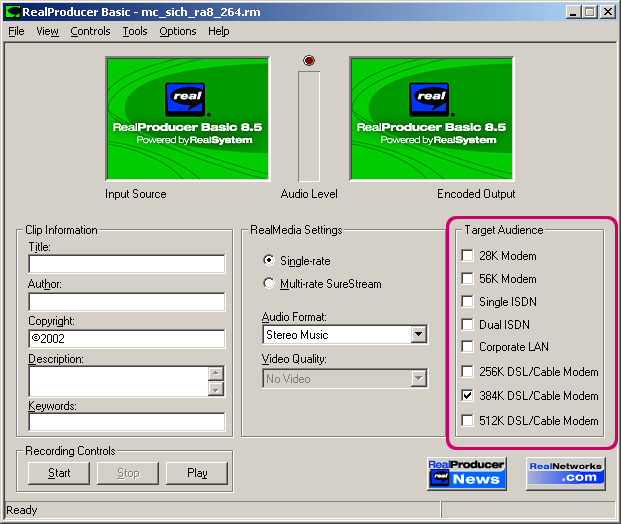Uncheck the 384K DSL/Cable Modem box

467,395
